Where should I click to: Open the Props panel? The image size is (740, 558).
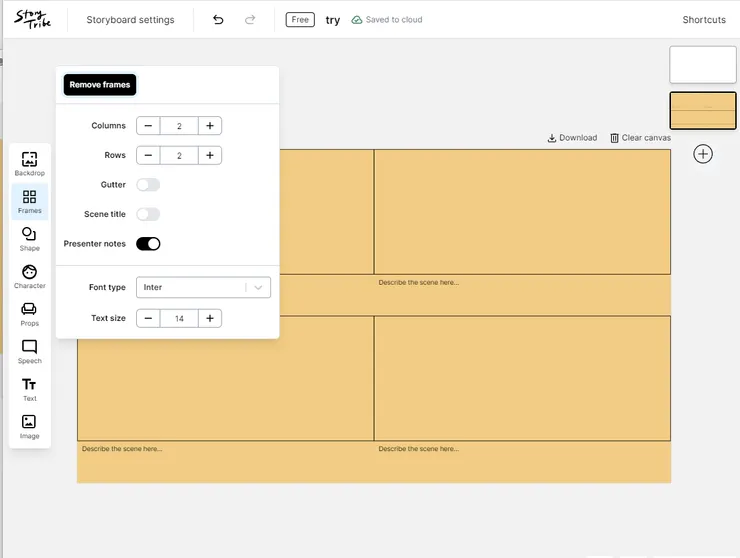pos(29,314)
